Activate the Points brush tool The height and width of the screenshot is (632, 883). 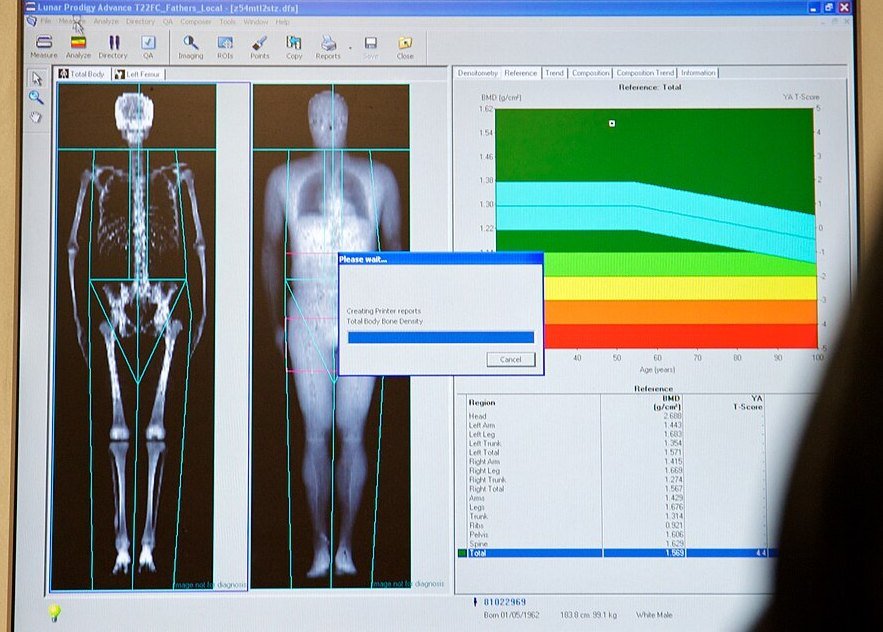tap(260, 47)
